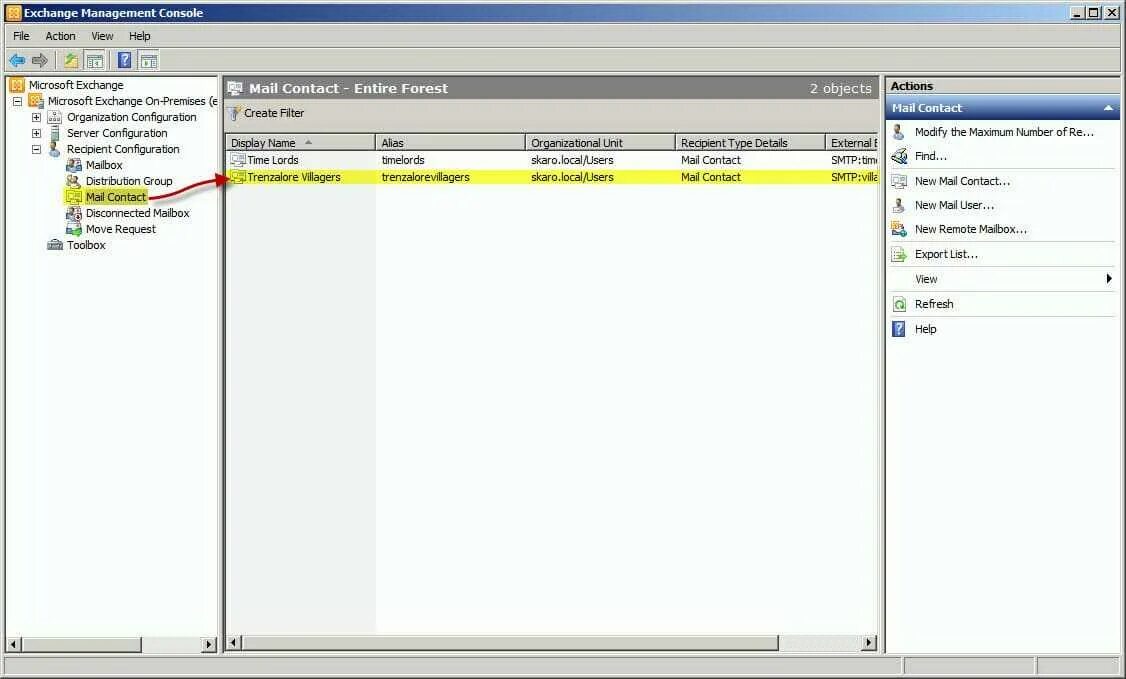Collapse the Recipient Configuration node
This screenshot has height=679, width=1126.
pos(36,149)
